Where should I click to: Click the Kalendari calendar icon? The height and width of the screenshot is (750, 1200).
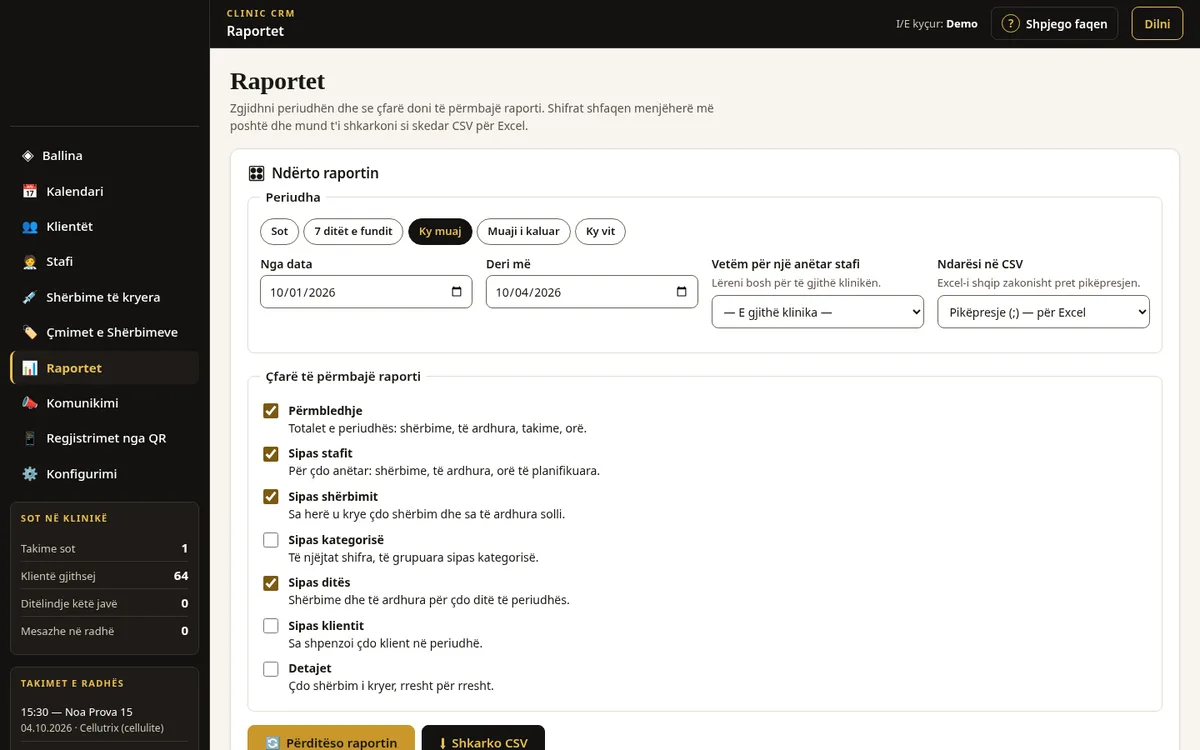[30, 191]
